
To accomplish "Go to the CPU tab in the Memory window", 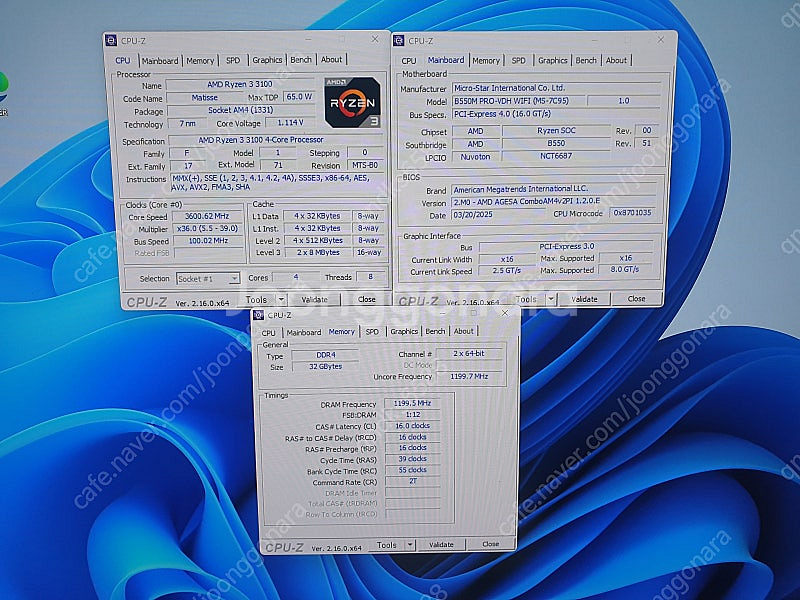I will tap(269, 332).
